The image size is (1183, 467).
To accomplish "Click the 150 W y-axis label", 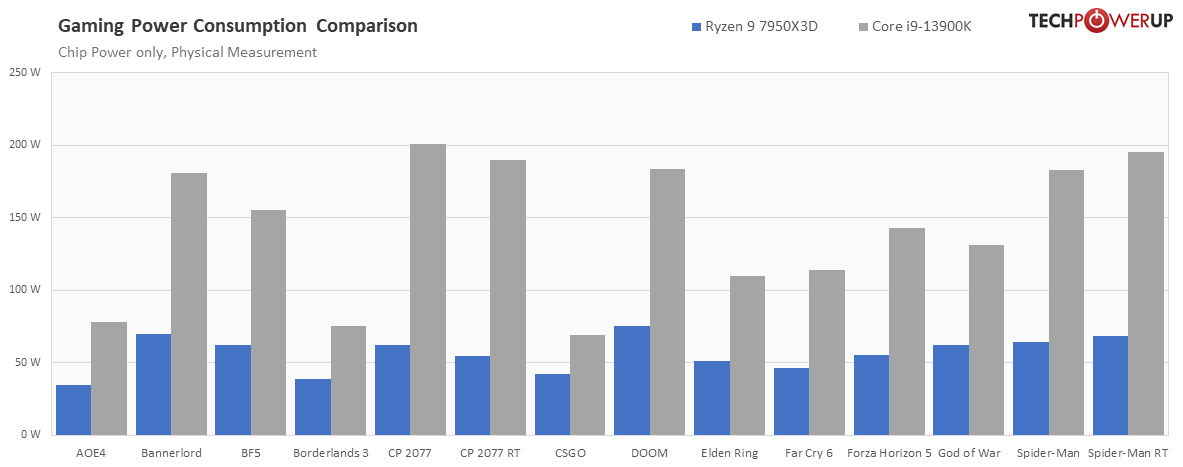I will [x=25, y=218].
